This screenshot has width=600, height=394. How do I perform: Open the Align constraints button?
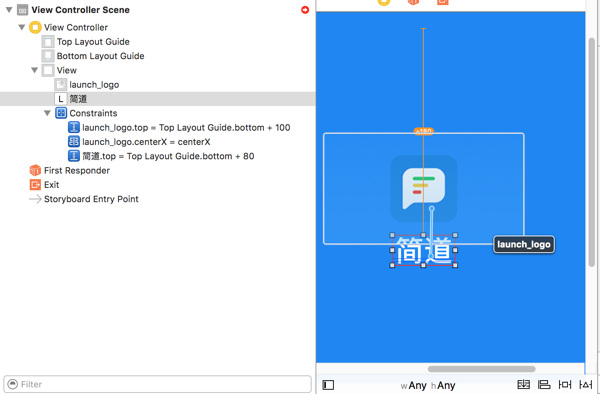point(544,385)
